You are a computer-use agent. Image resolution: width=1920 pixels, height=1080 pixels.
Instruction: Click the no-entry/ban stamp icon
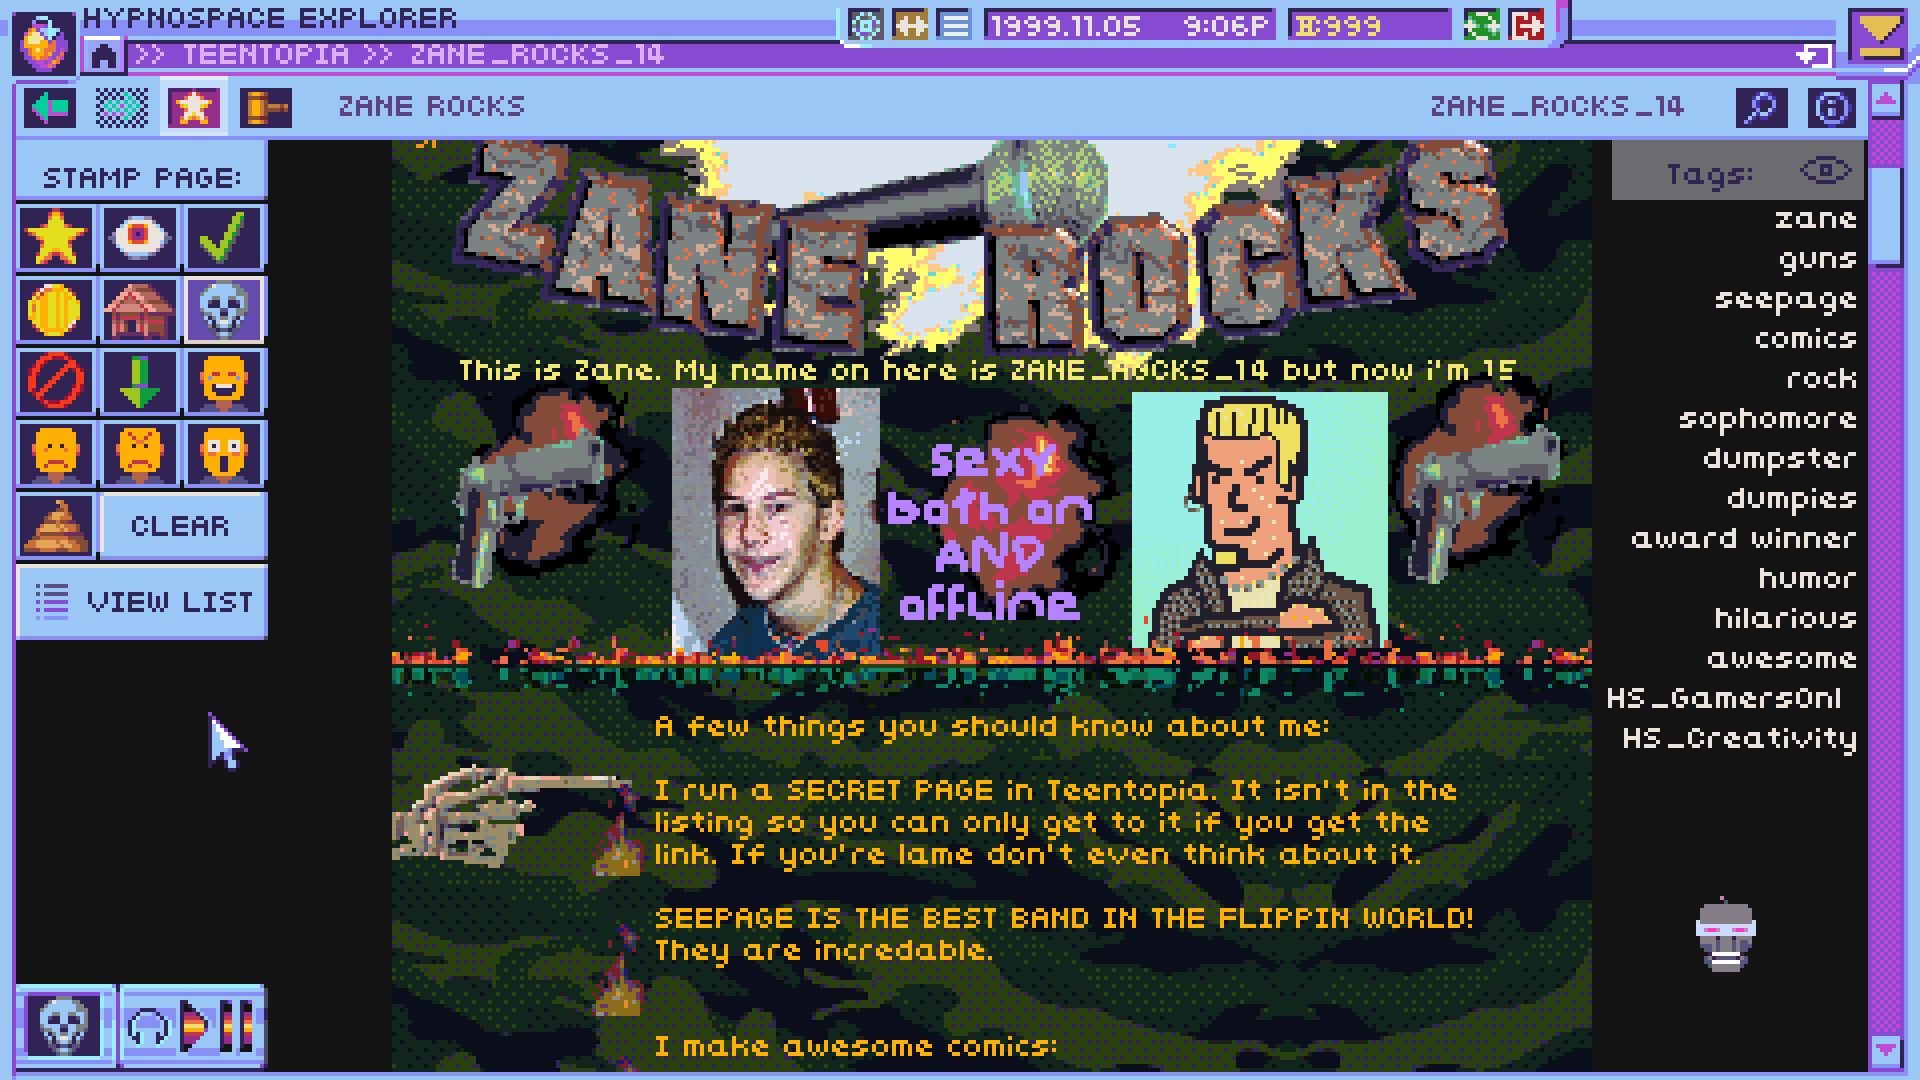(55, 378)
